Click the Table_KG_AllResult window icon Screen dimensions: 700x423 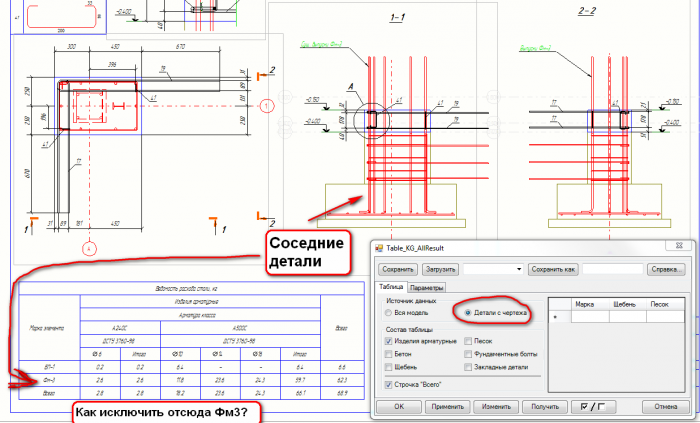(379, 249)
